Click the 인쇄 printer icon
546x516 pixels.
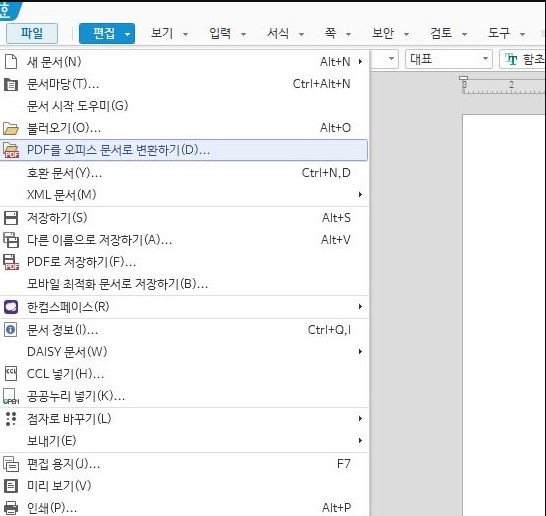point(11,508)
